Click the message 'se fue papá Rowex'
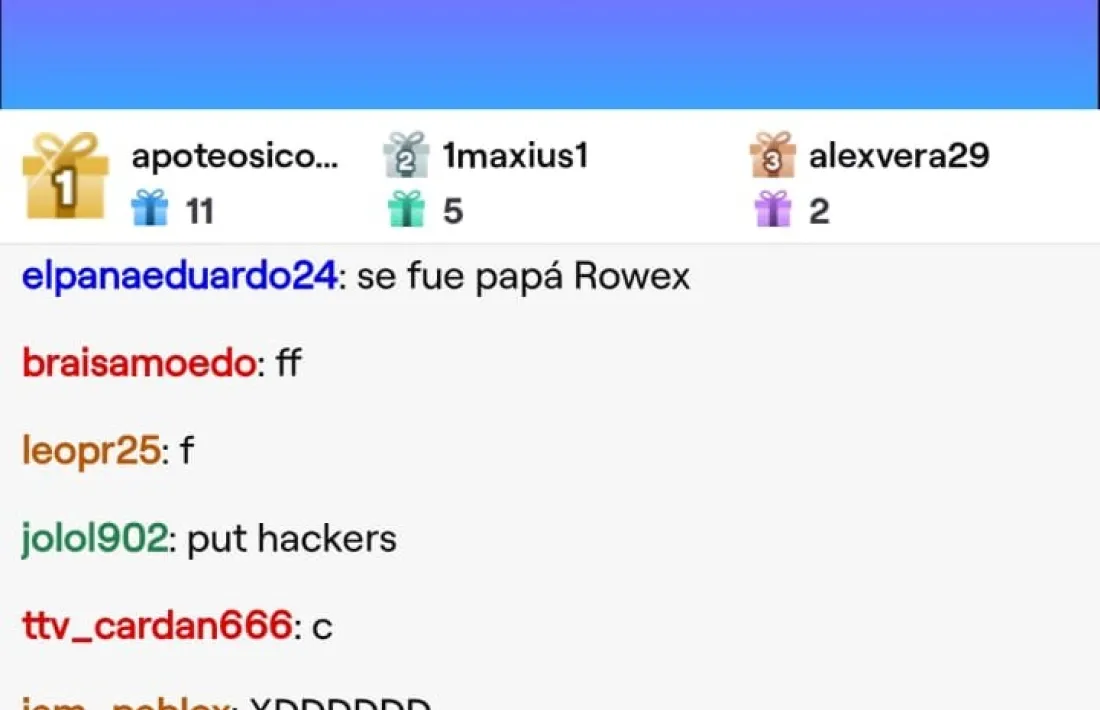Viewport: 1100px width, 710px height. pyautogui.click(x=523, y=276)
